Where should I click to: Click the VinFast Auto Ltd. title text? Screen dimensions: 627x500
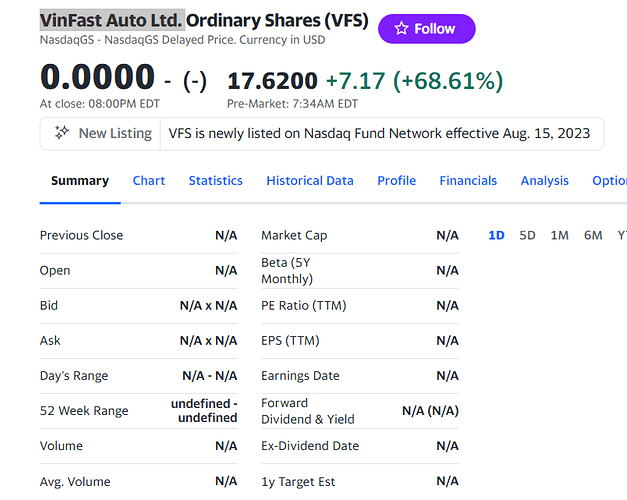point(112,20)
